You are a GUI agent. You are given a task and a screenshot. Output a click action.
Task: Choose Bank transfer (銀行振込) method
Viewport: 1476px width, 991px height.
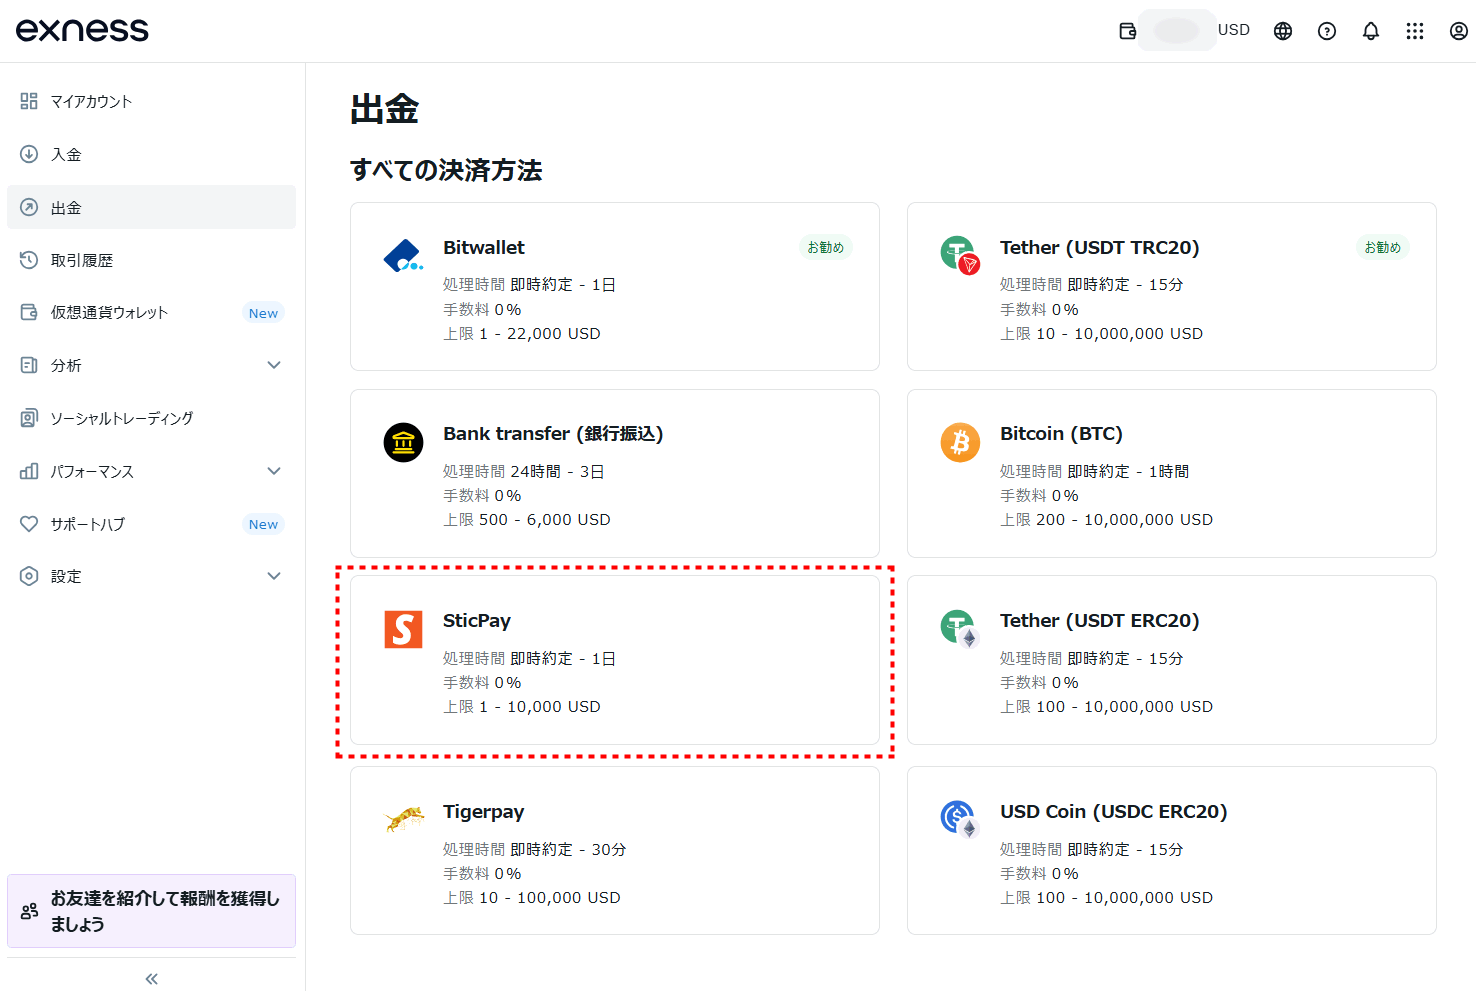[x=615, y=473]
